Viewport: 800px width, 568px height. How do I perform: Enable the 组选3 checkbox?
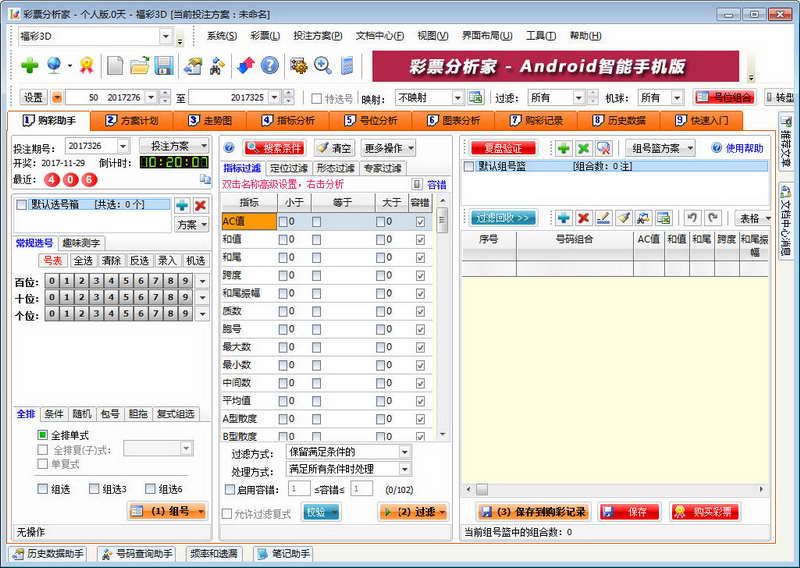[94, 489]
